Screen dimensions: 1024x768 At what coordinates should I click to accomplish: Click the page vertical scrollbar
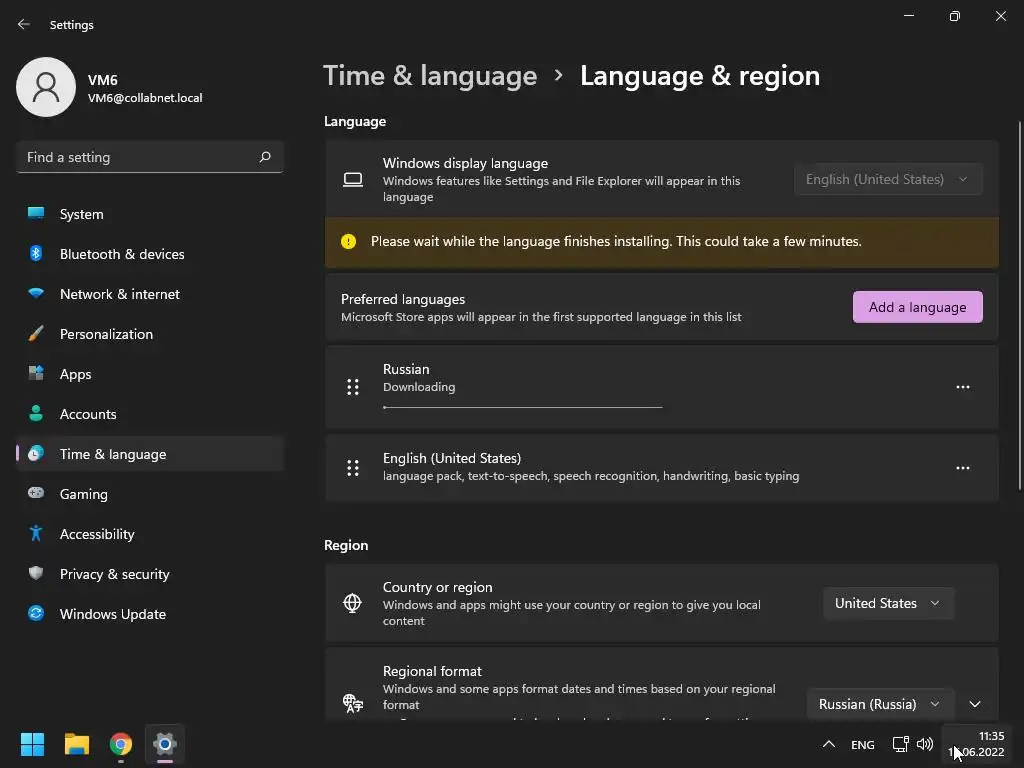(x=1019, y=305)
